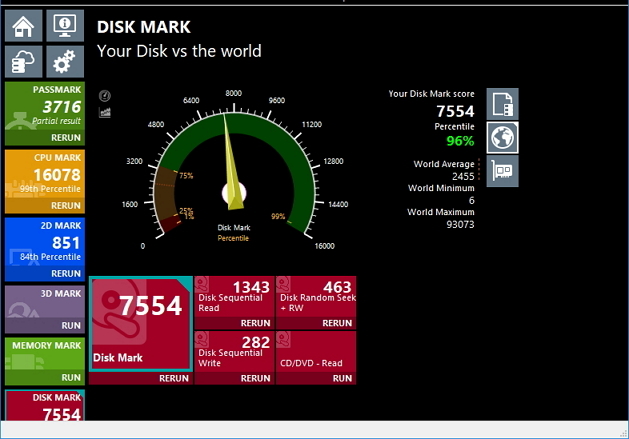Rerun the Disk Sequential Read test
The height and width of the screenshot is (439, 629).
(255, 323)
